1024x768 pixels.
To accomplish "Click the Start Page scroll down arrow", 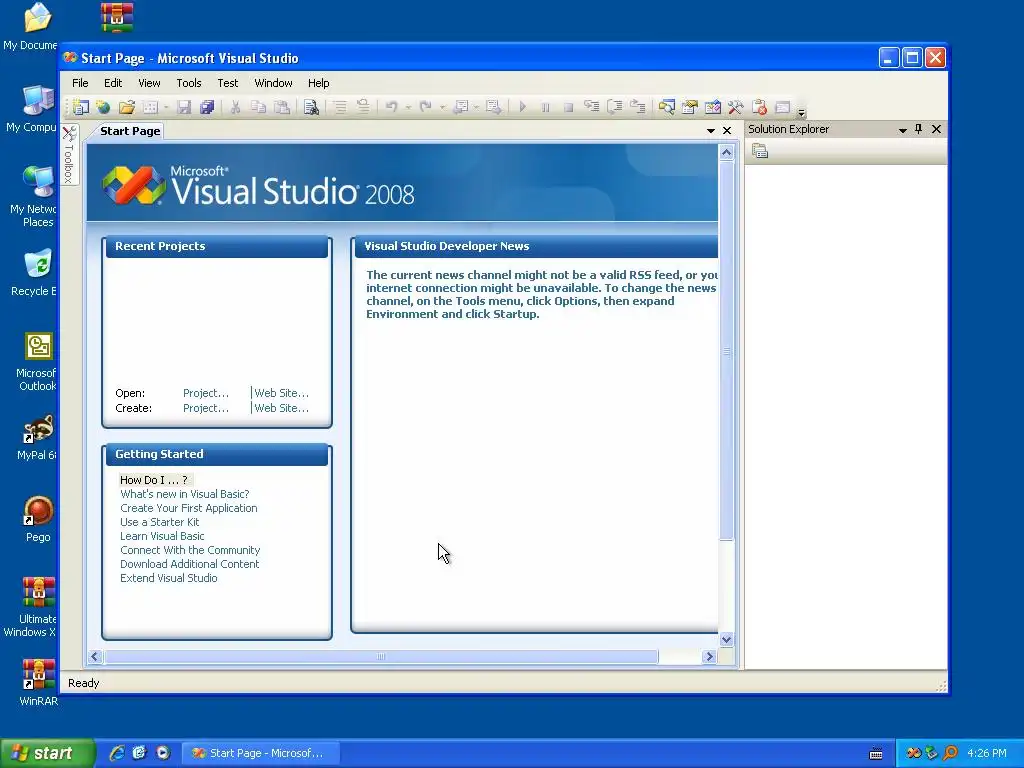I will pyautogui.click(x=726, y=639).
